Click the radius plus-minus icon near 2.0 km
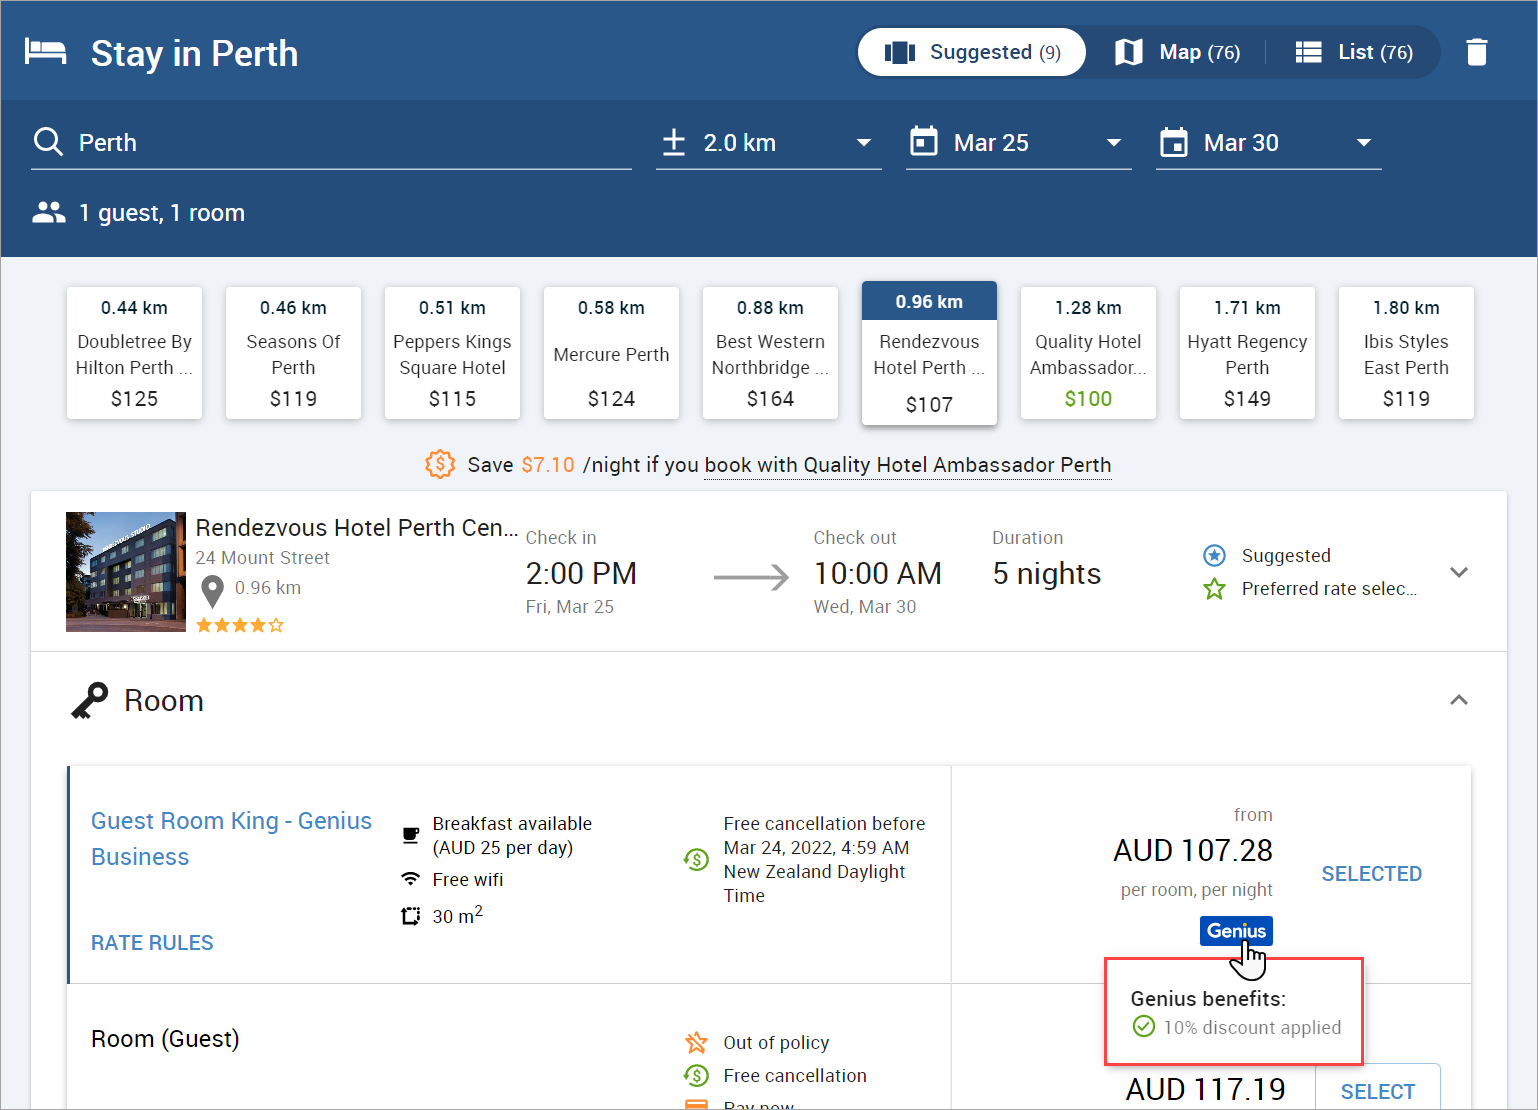Viewport: 1538px width, 1110px height. coord(674,142)
